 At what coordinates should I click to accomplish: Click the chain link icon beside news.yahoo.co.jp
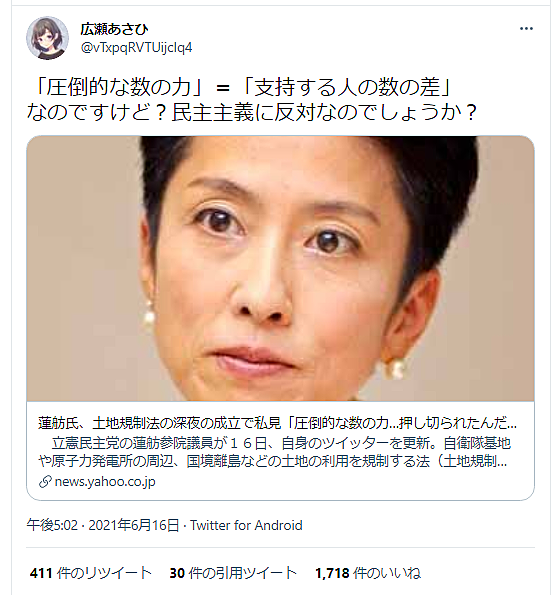pos(45,482)
